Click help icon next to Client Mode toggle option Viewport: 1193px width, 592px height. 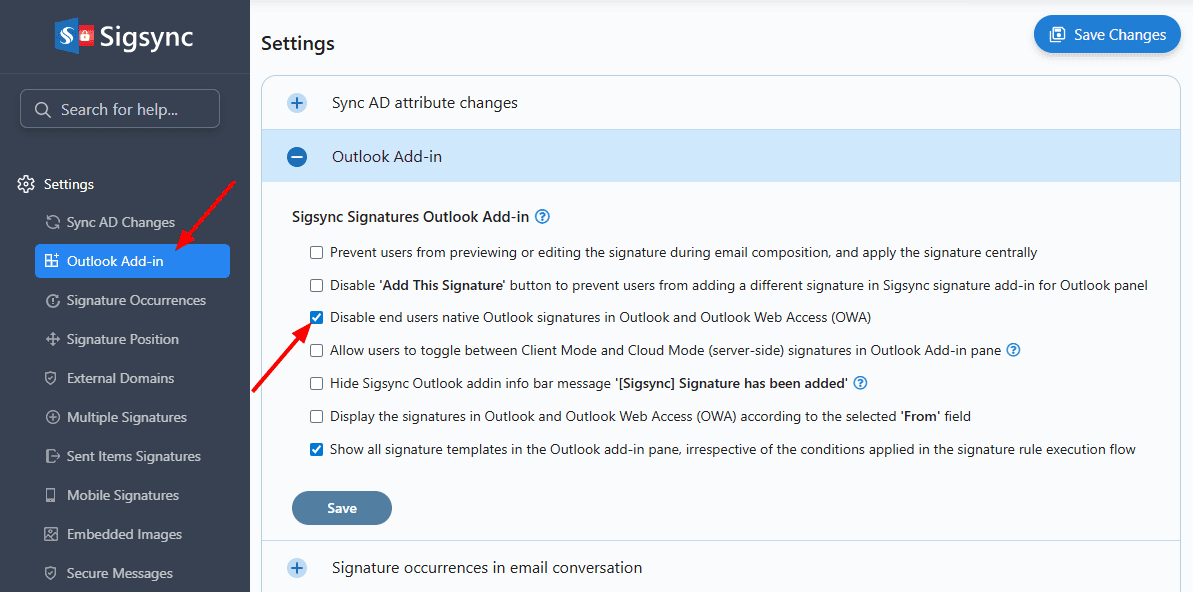point(1013,350)
